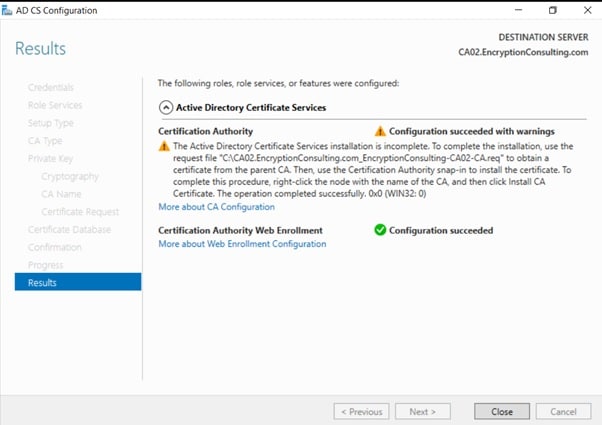
Task: Click the warning triangle before the installation message
Action: click(x=165, y=146)
